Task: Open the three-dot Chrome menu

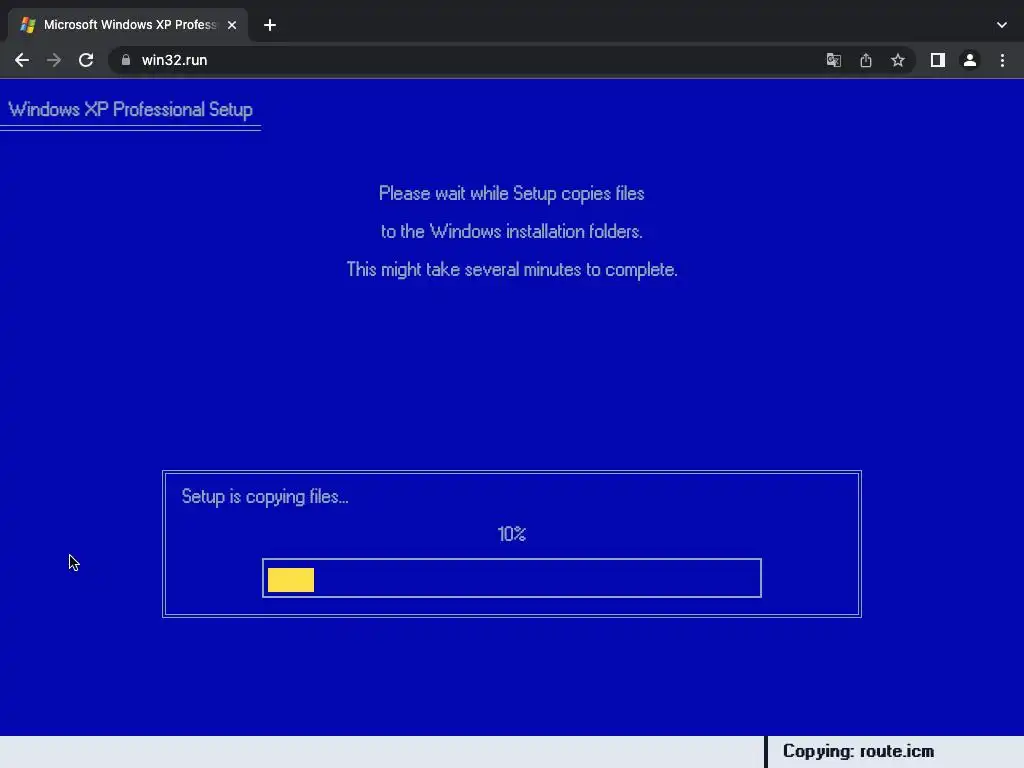Action: 1002,60
